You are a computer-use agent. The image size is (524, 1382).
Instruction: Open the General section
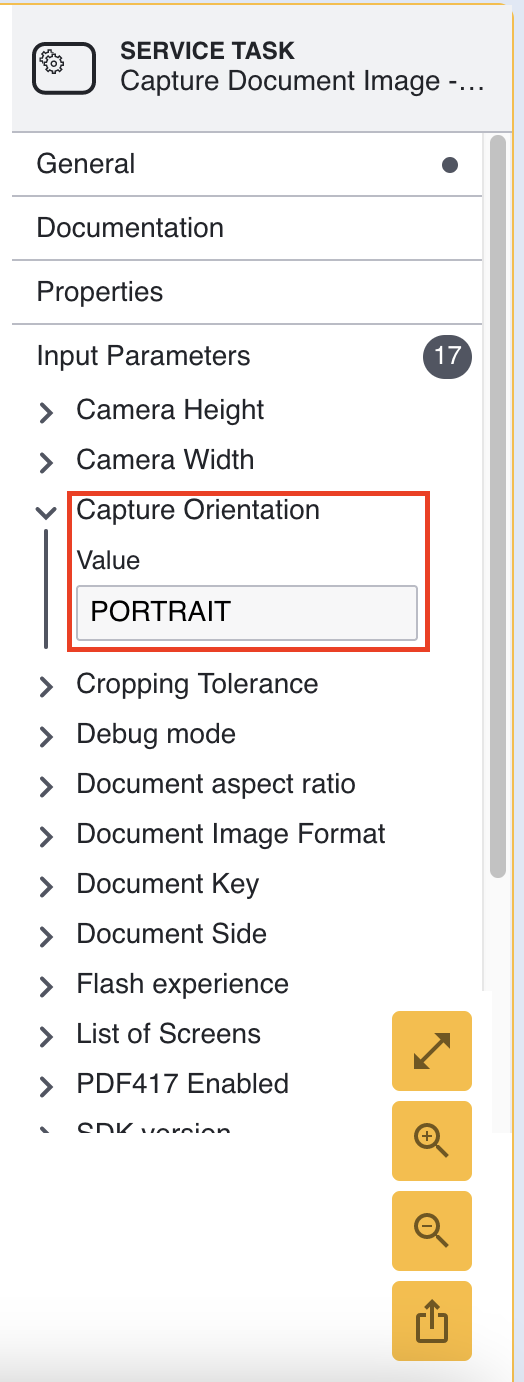[247, 164]
